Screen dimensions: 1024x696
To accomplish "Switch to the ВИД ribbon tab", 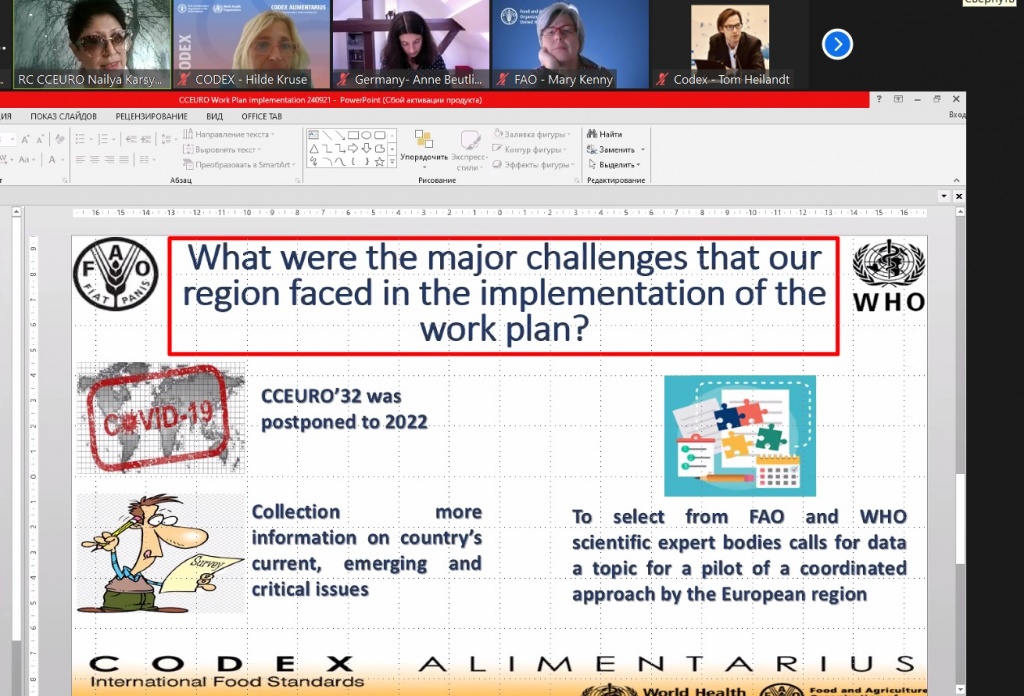I will [214, 116].
